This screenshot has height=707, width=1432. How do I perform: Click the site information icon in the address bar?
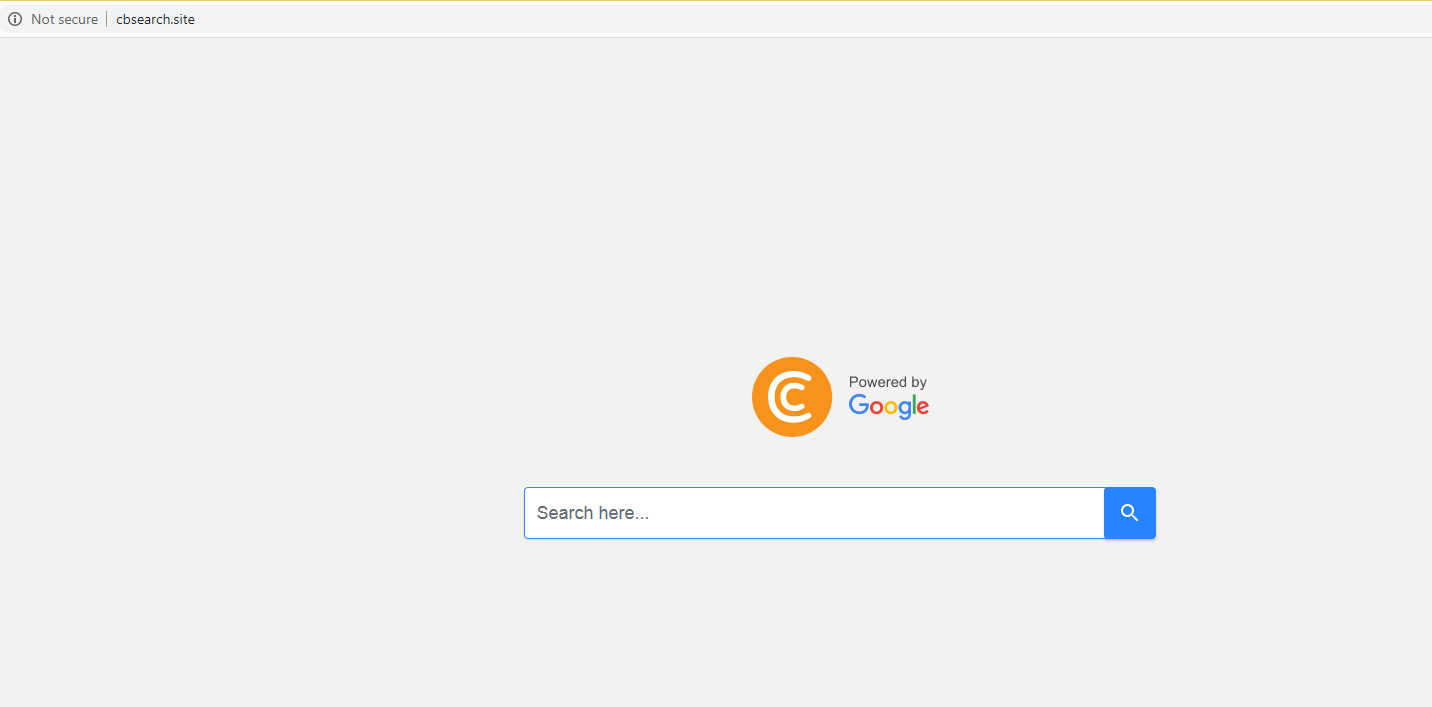[x=15, y=19]
